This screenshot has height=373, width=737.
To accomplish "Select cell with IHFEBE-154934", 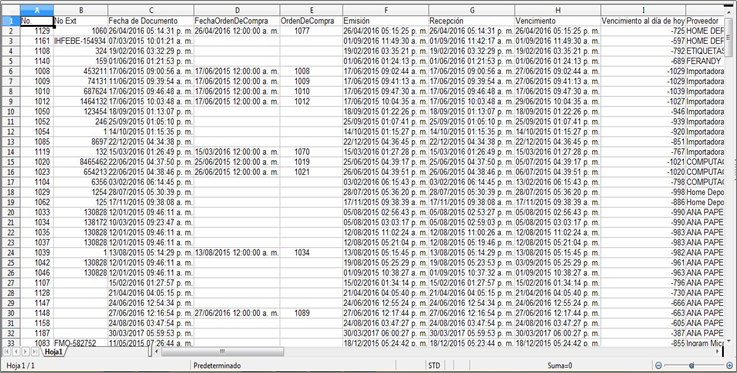I will tap(80, 41).
